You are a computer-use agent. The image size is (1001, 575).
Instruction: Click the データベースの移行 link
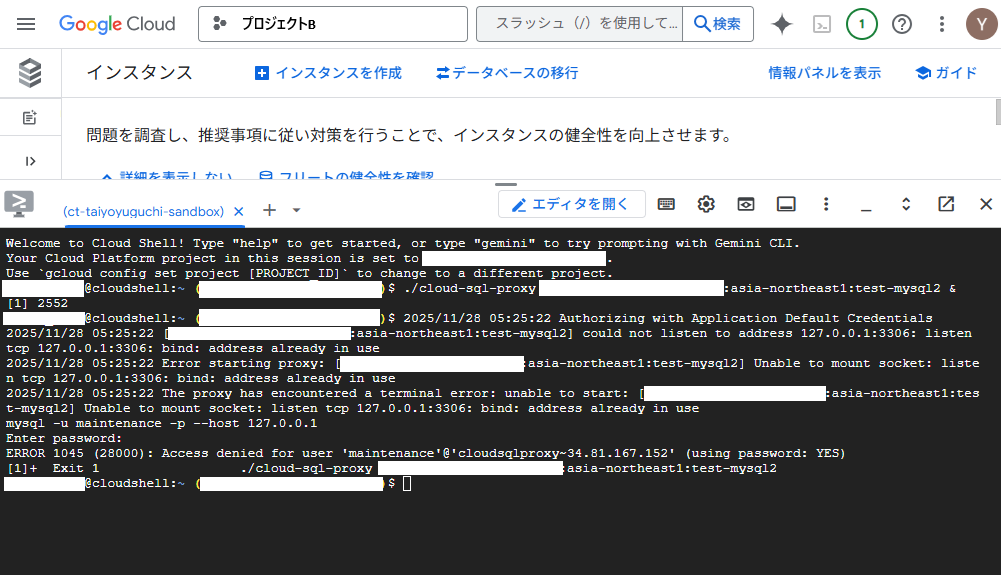(x=507, y=73)
